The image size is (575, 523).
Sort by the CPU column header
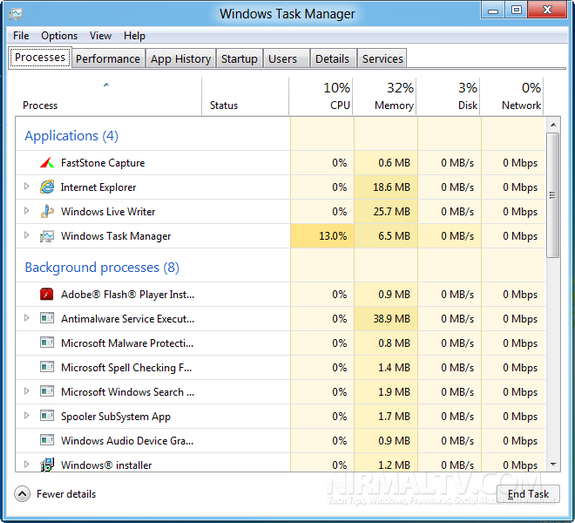[321, 96]
